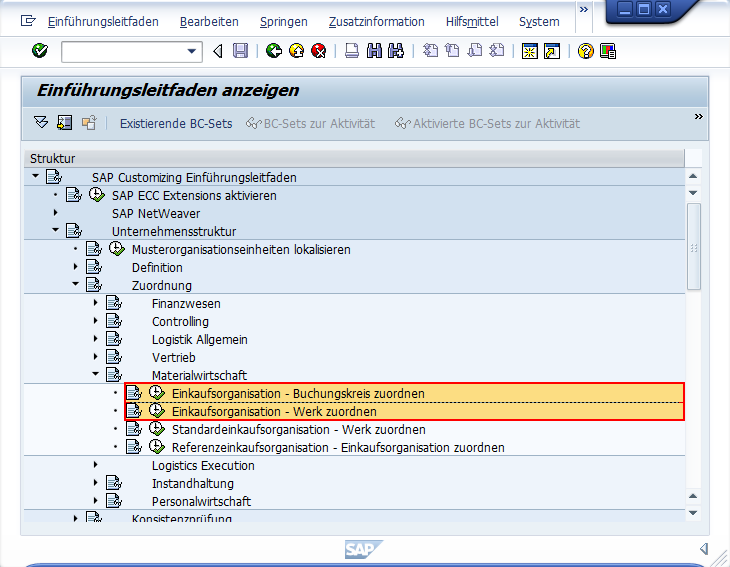This screenshot has width=730, height=567.
Task: Open documentation icon for Einkaufsorganisation - Buchungskreis zuordnen
Action: point(134,393)
